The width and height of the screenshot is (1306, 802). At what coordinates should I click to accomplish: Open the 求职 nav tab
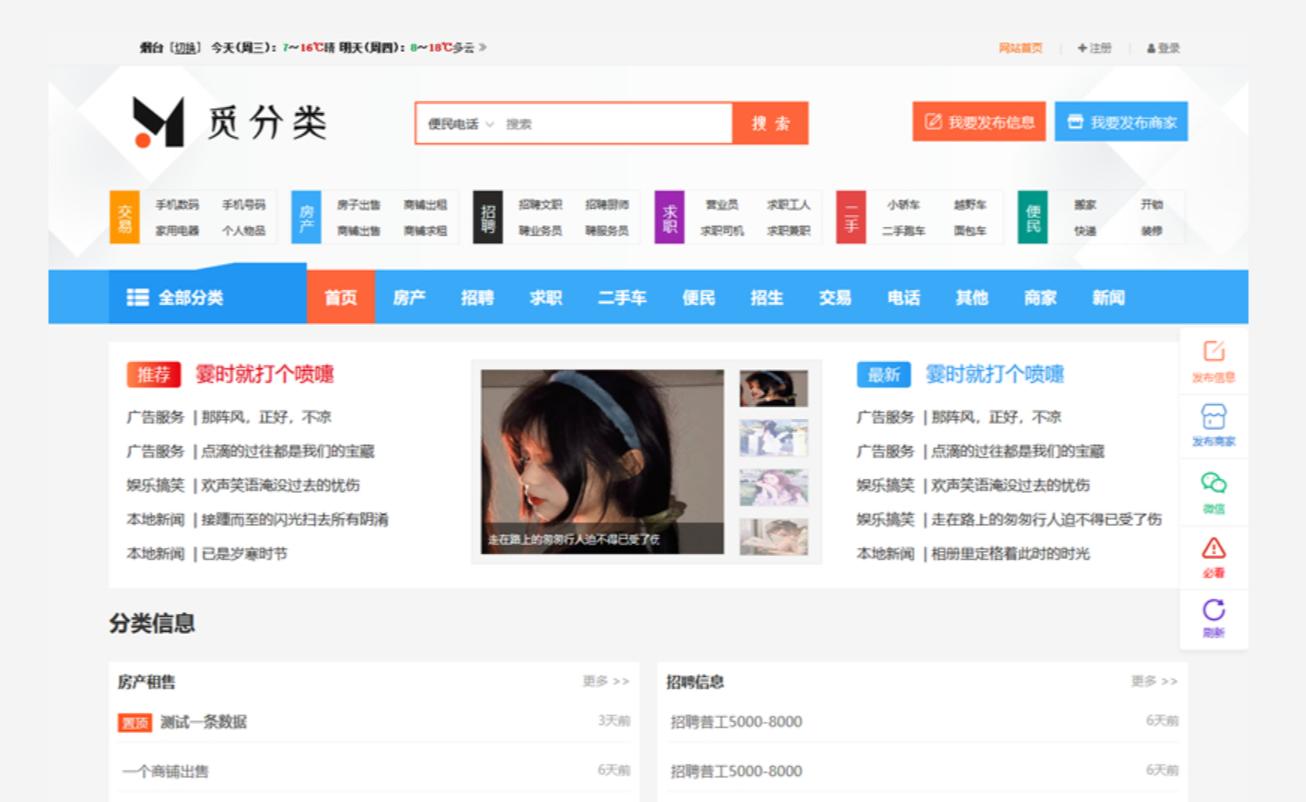(x=546, y=297)
